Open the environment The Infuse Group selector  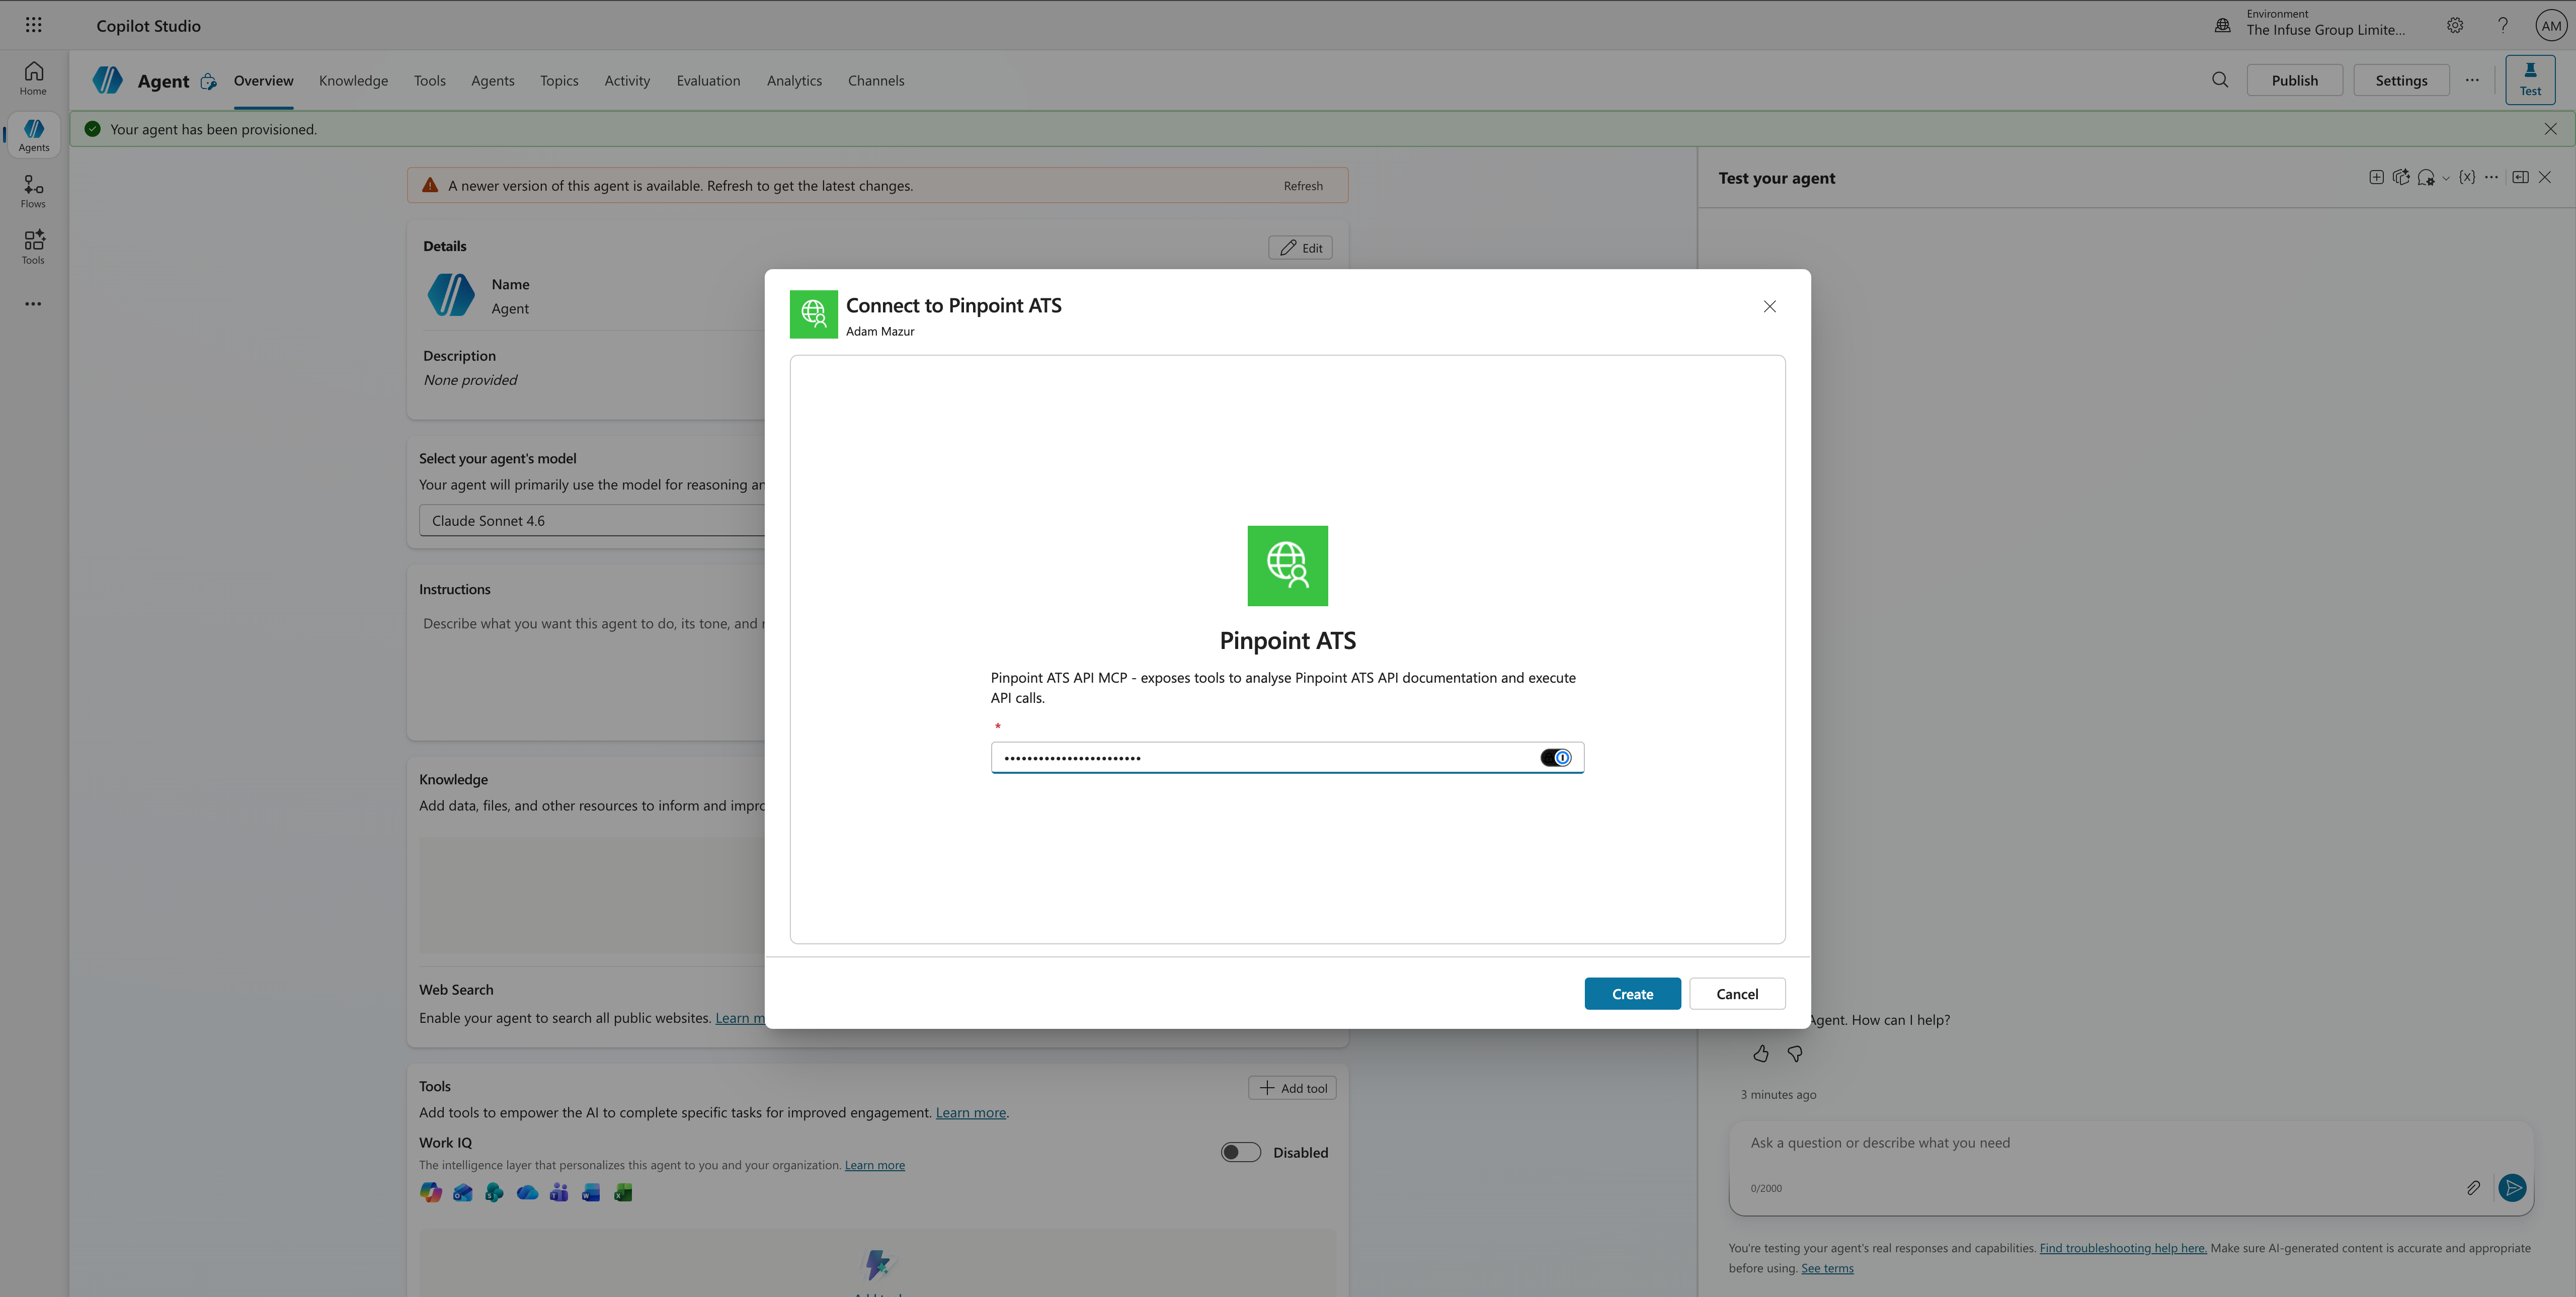2325,23
